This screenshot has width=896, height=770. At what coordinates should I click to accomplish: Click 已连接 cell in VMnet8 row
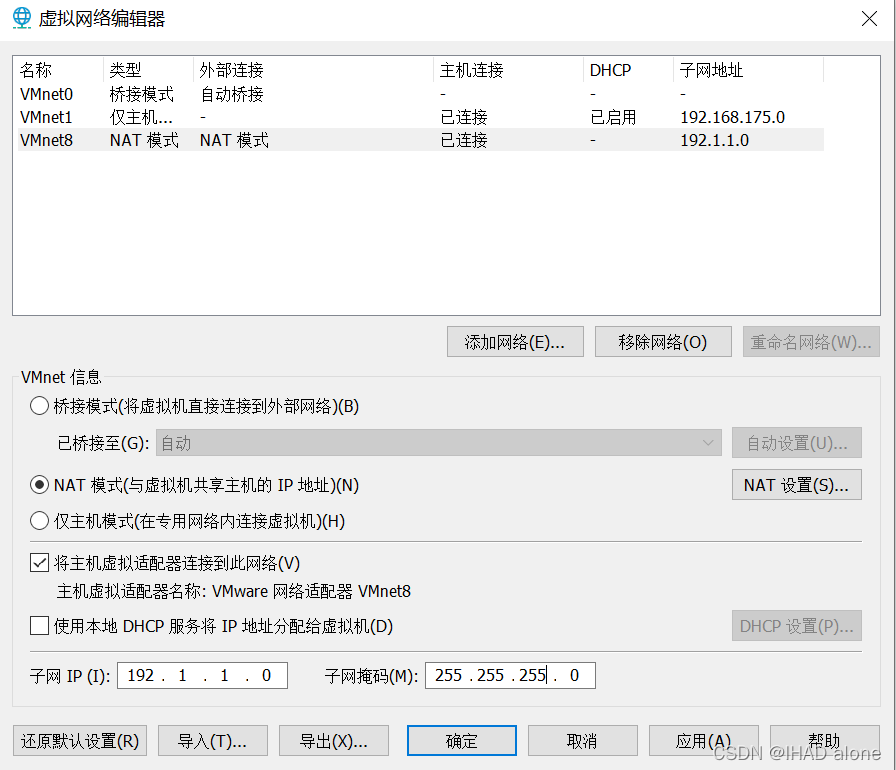pos(464,140)
